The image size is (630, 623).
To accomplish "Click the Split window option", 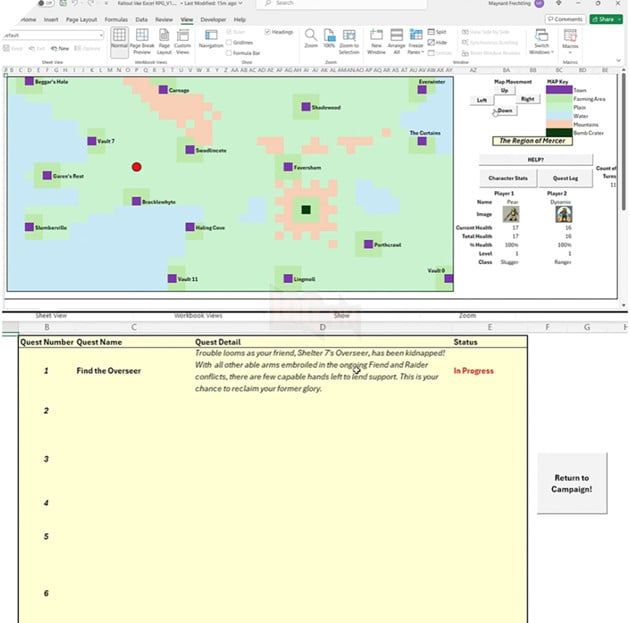I will 437,32.
